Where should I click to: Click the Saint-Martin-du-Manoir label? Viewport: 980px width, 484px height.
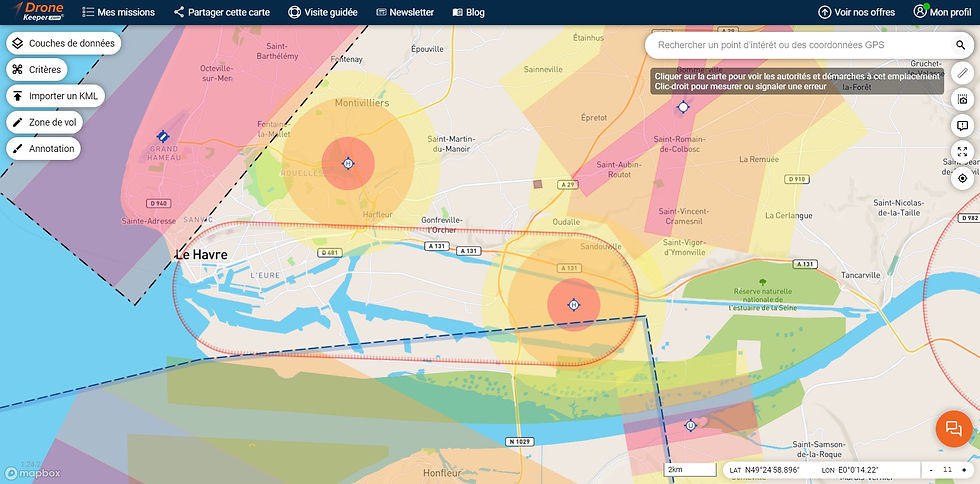[452, 144]
